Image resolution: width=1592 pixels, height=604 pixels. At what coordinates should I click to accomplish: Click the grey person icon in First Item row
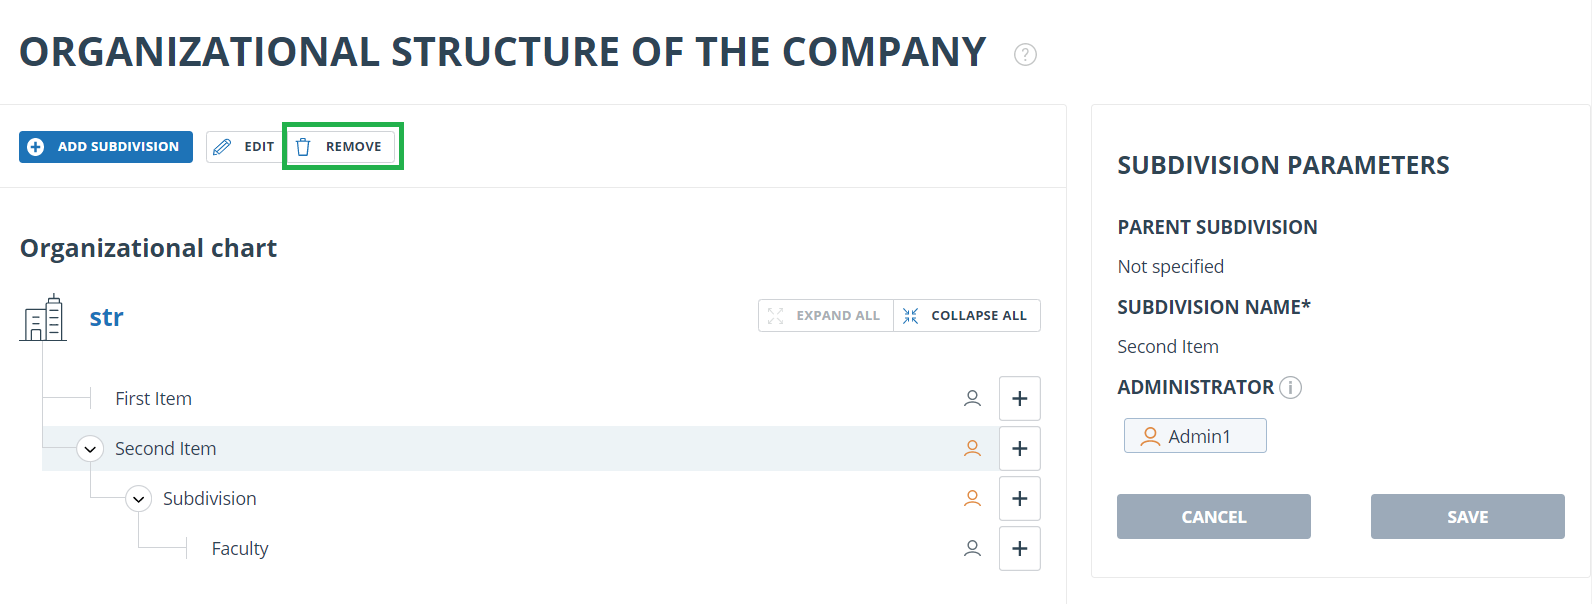pos(972,398)
